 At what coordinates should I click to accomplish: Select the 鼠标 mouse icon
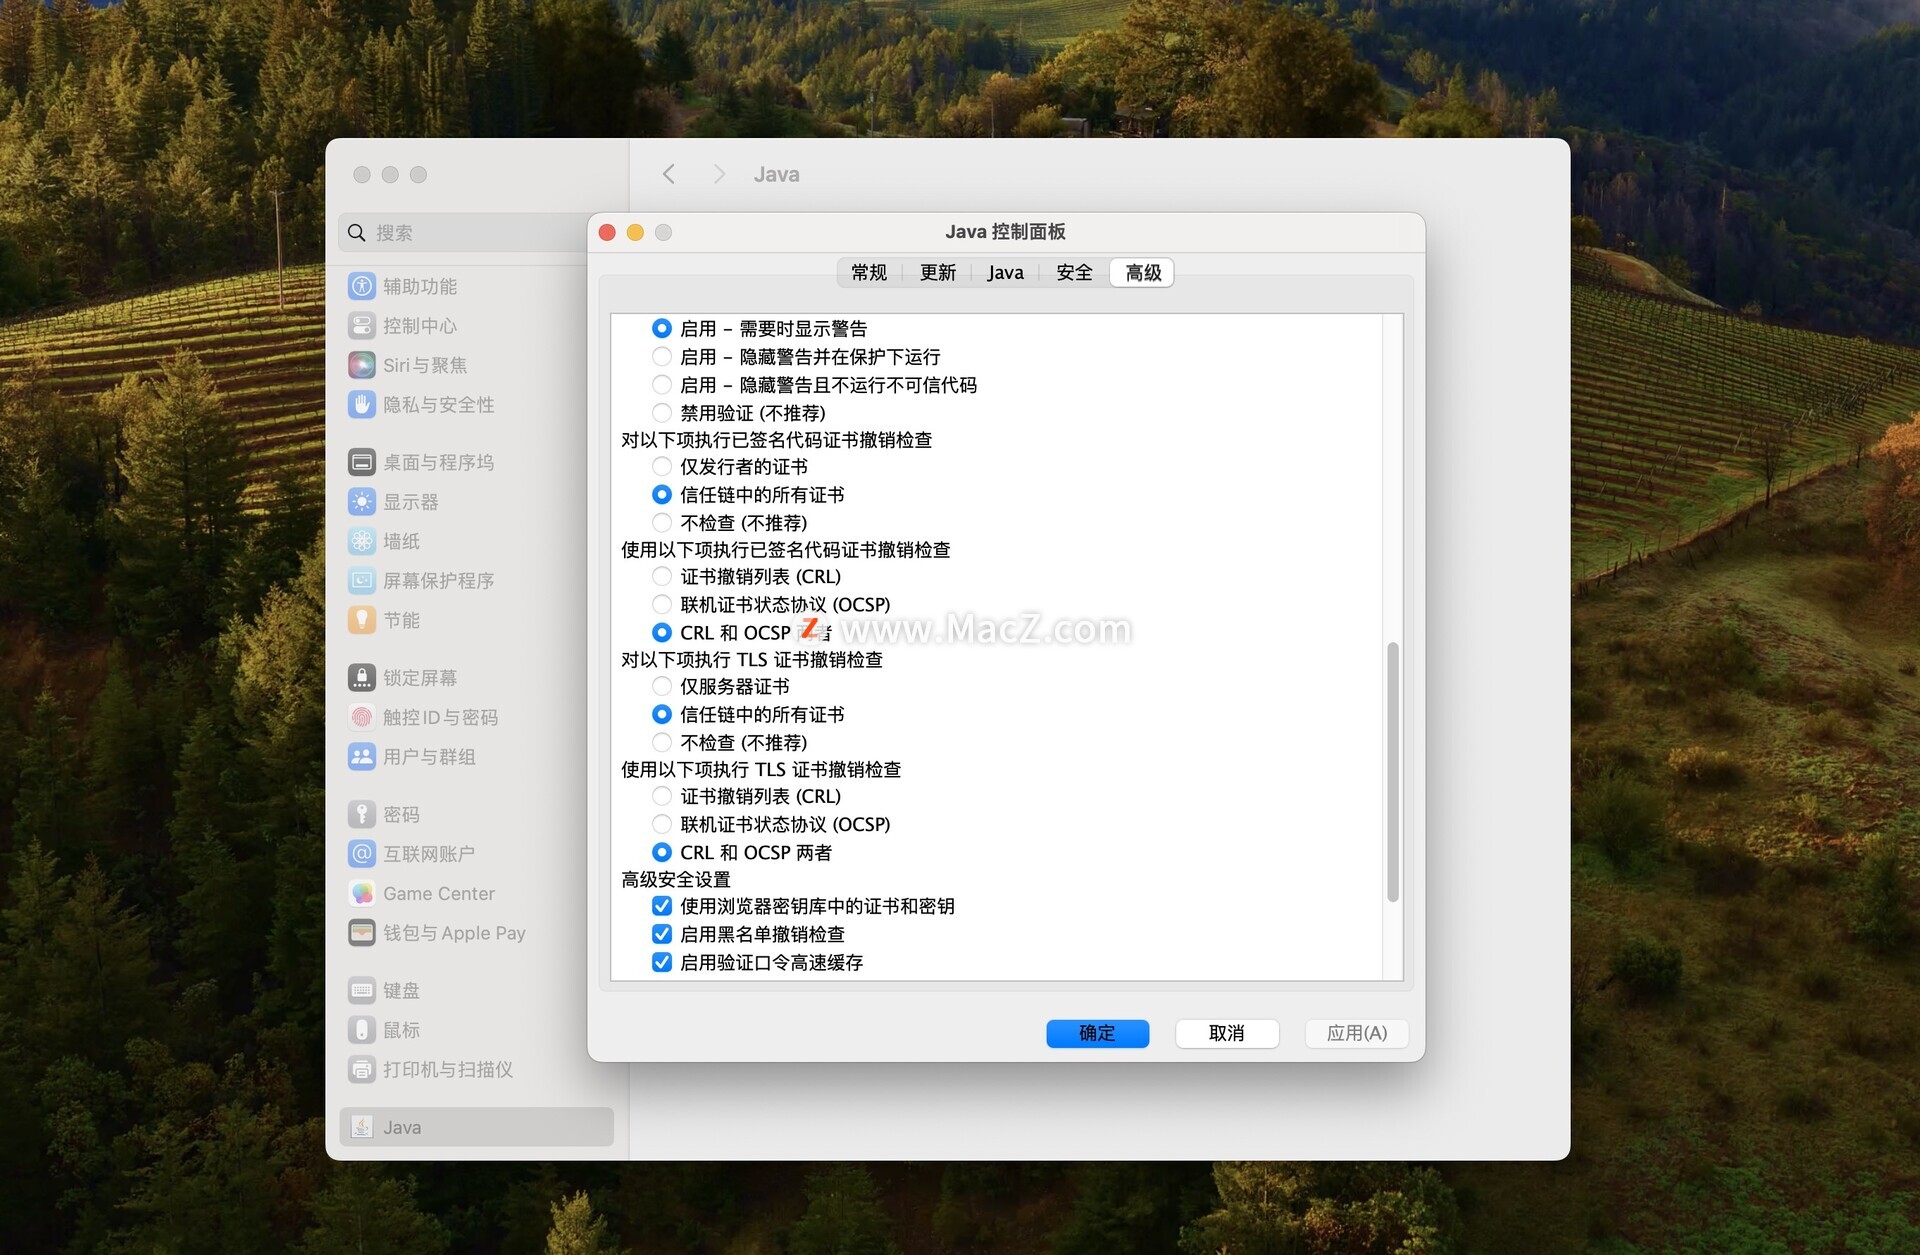tap(362, 1030)
